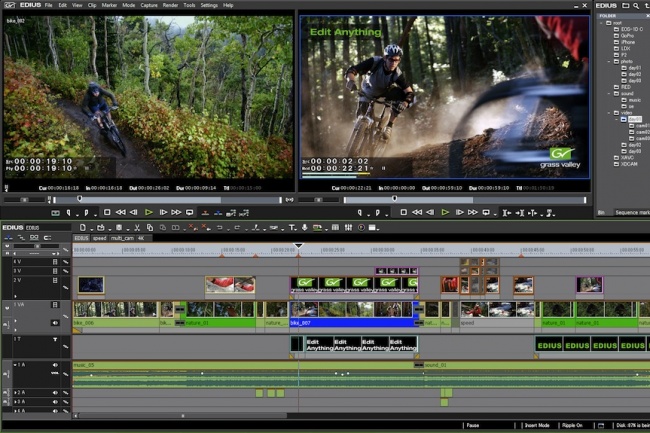Rewind the recorder monitor
Image resolution: width=650 pixels, height=433 pixels.
[x=417, y=213]
